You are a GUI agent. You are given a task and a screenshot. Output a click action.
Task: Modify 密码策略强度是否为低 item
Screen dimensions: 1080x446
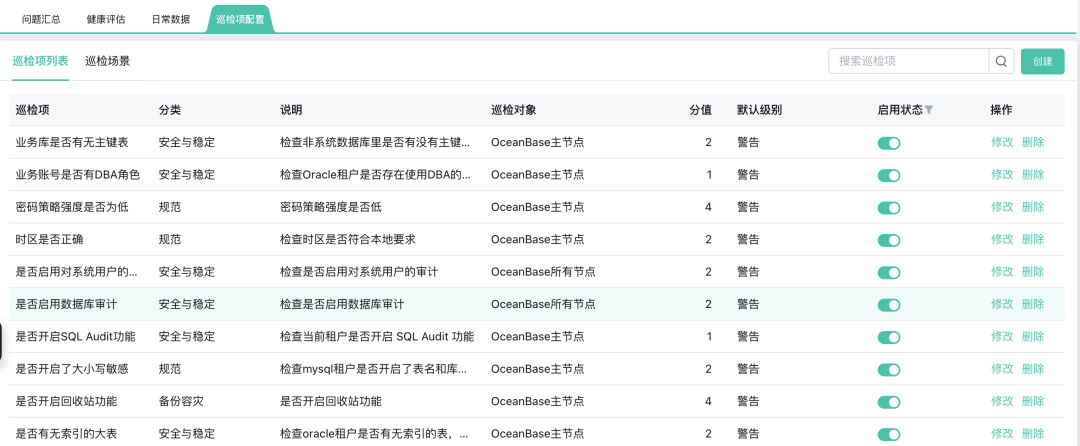(x=1002, y=207)
